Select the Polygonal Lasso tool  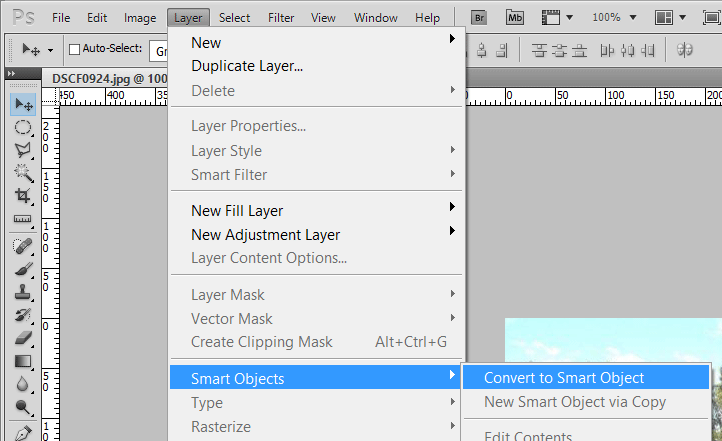22,150
